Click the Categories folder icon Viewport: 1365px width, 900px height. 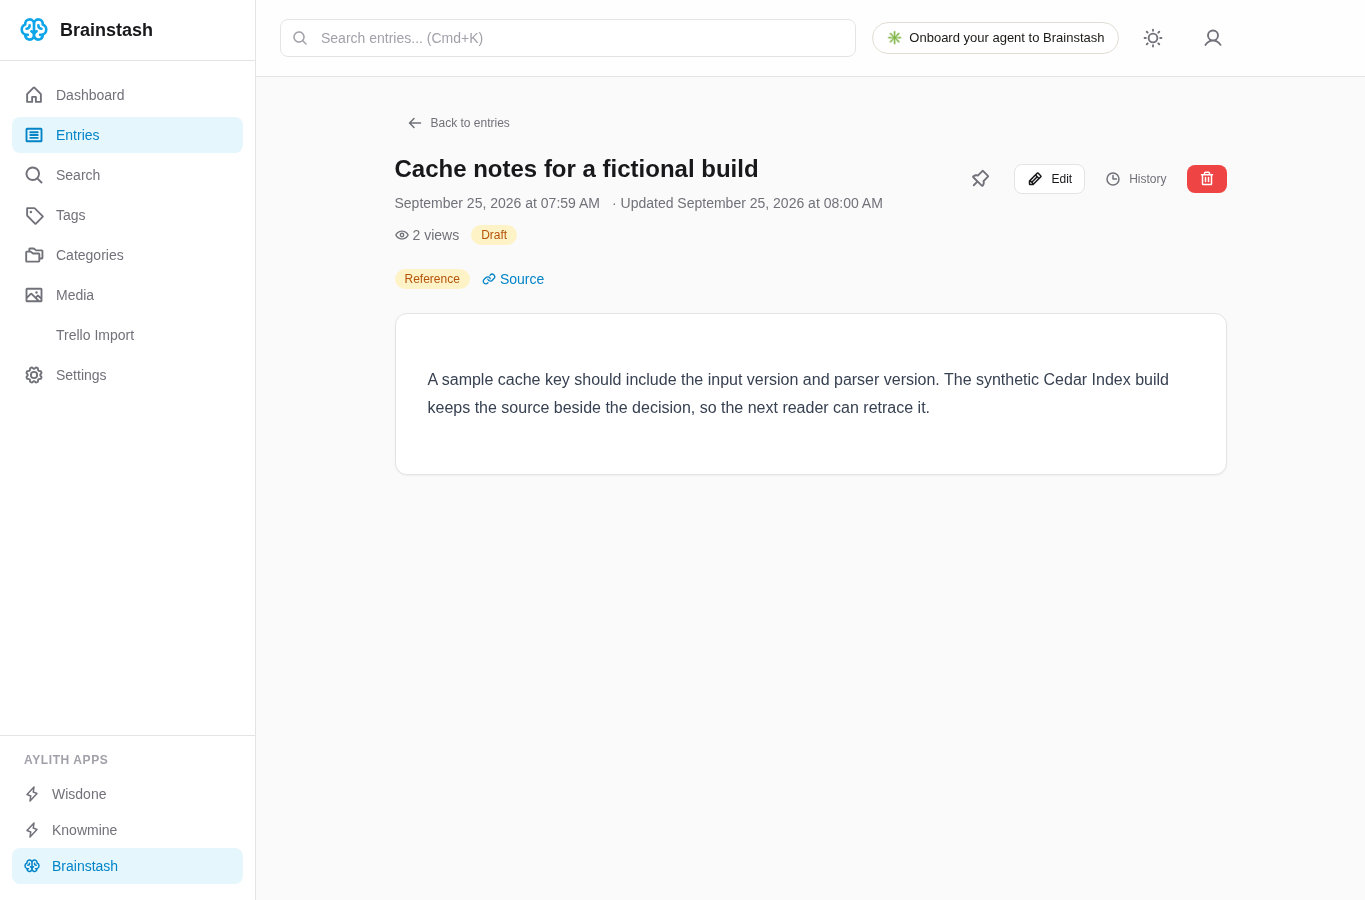click(34, 255)
